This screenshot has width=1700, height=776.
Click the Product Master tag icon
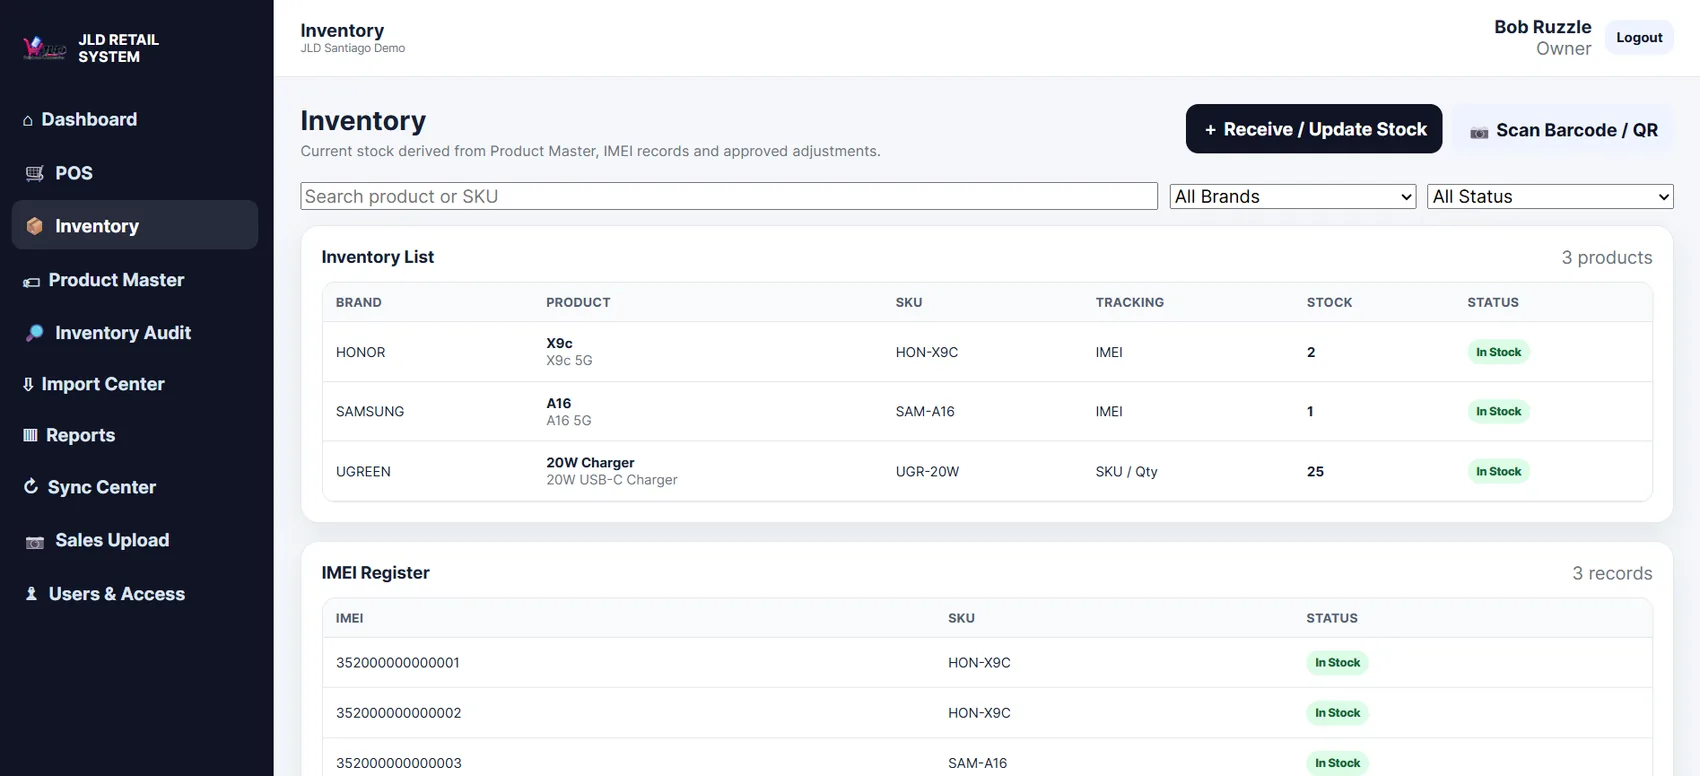click(32, 281)
